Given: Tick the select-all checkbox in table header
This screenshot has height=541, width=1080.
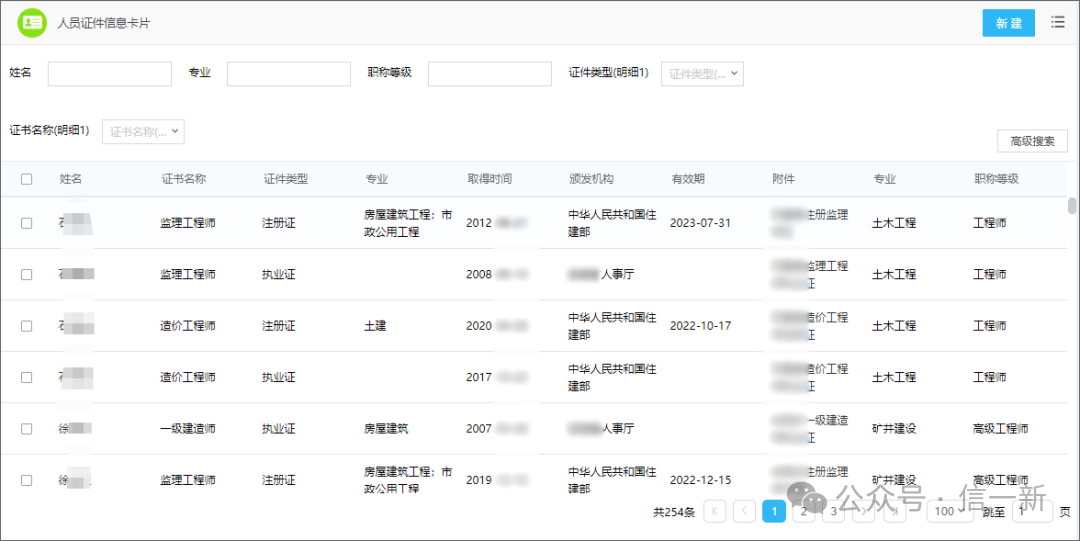Looking at the screenshot, I should click(x=26, y=179).
